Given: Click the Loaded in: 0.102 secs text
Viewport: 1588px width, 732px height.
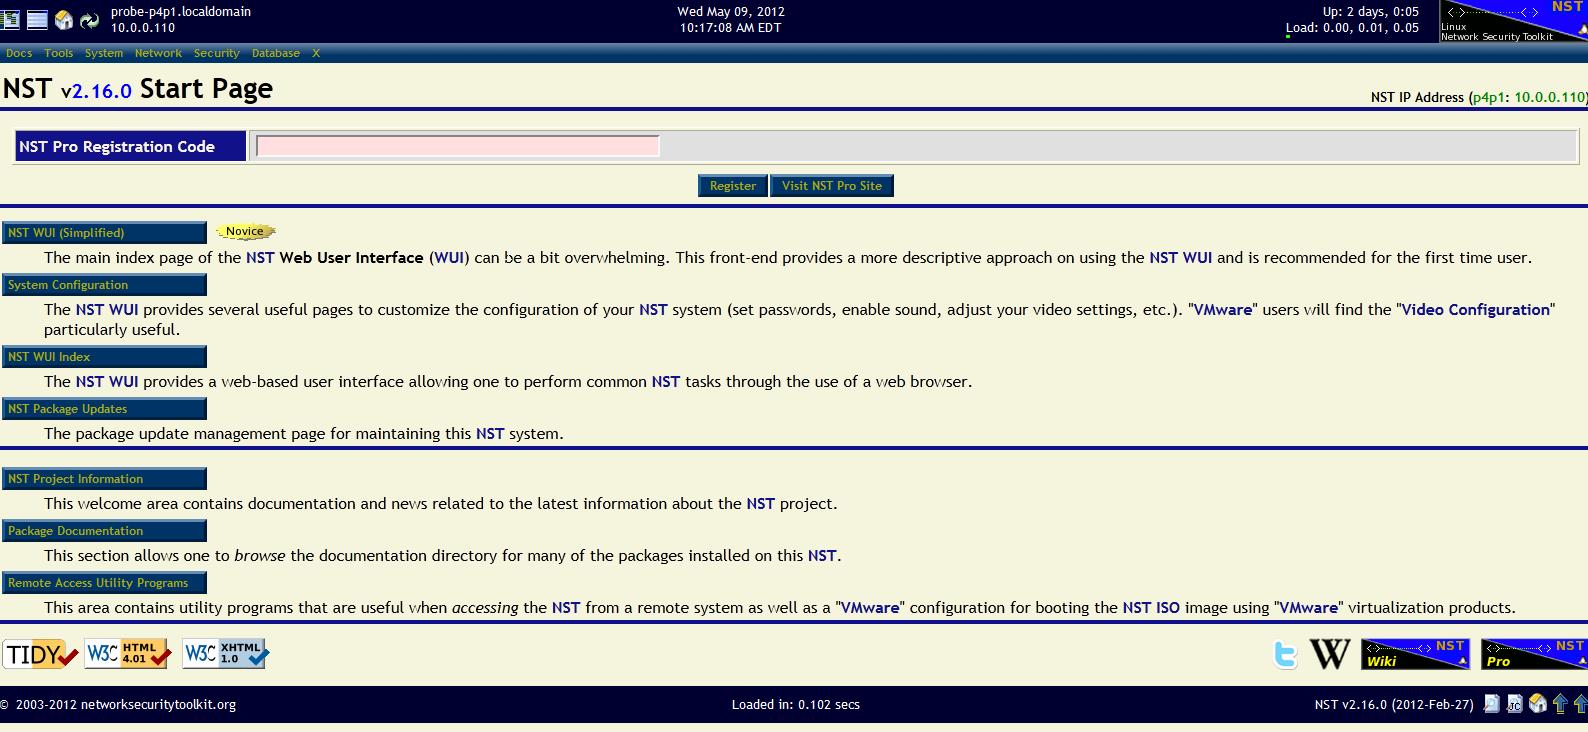Looking at the screenshot, I should coord(796,704).
